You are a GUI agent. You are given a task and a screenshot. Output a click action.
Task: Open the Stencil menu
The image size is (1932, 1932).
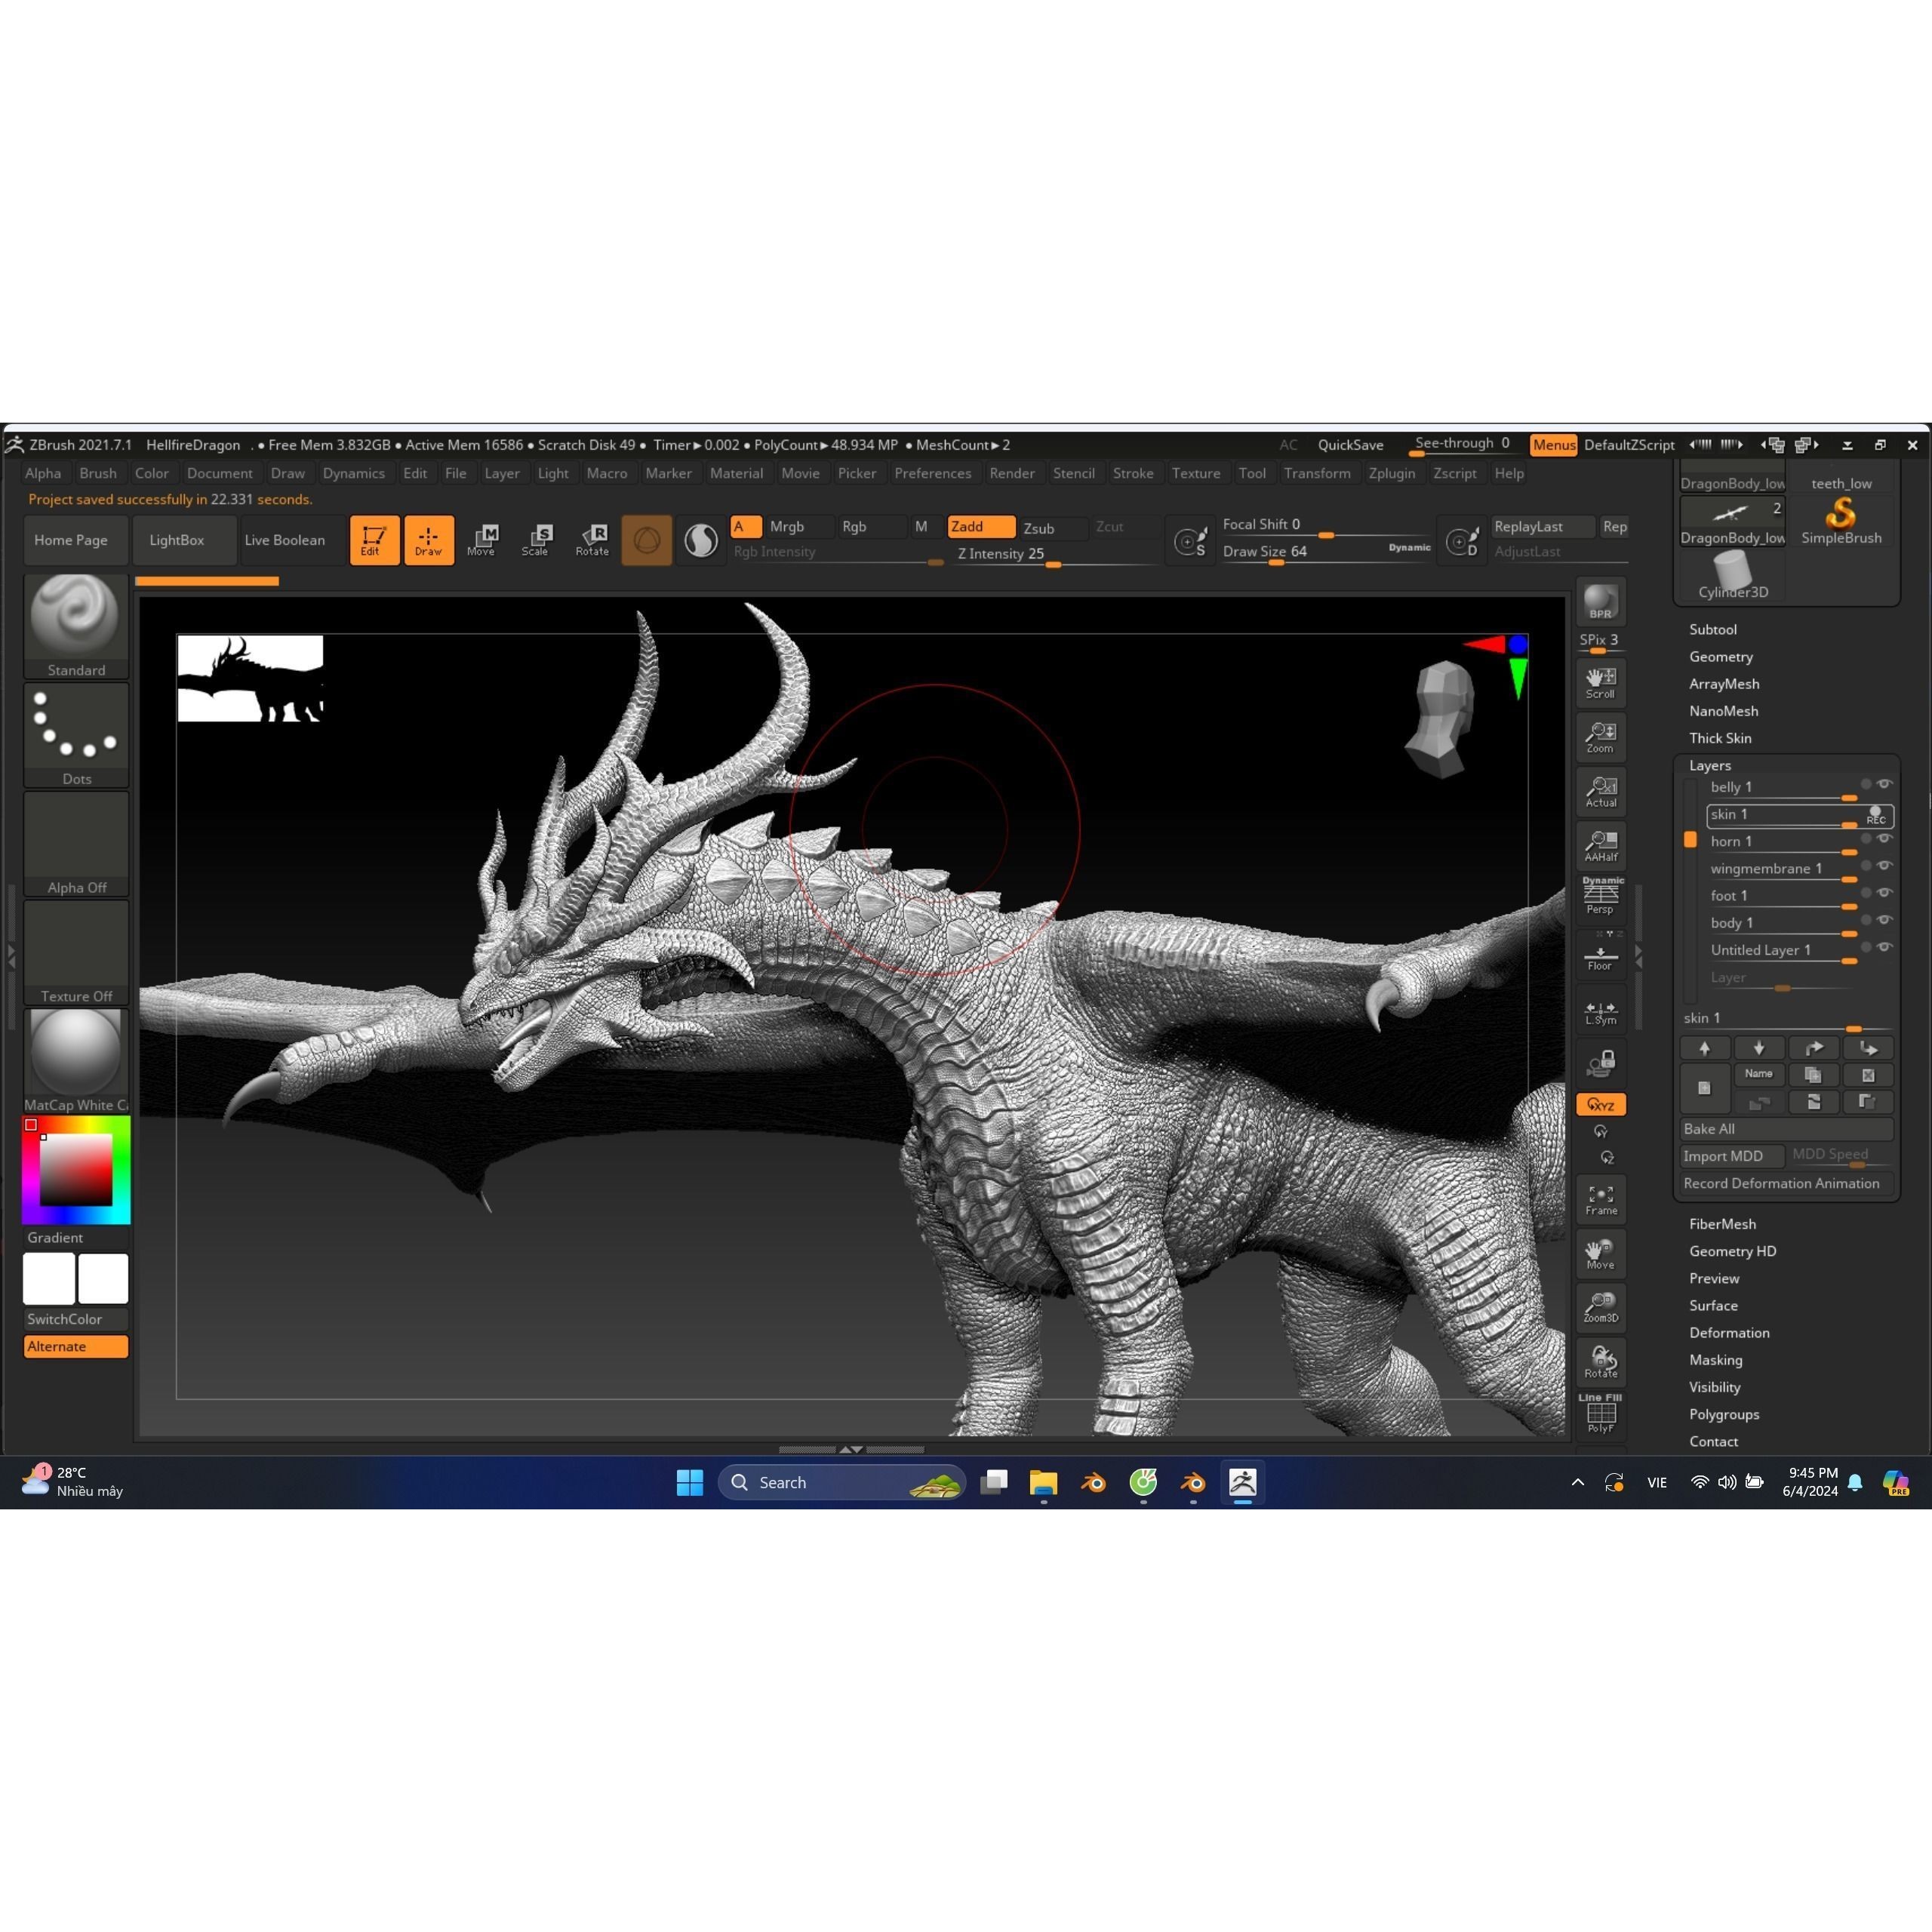(1074, 473)
